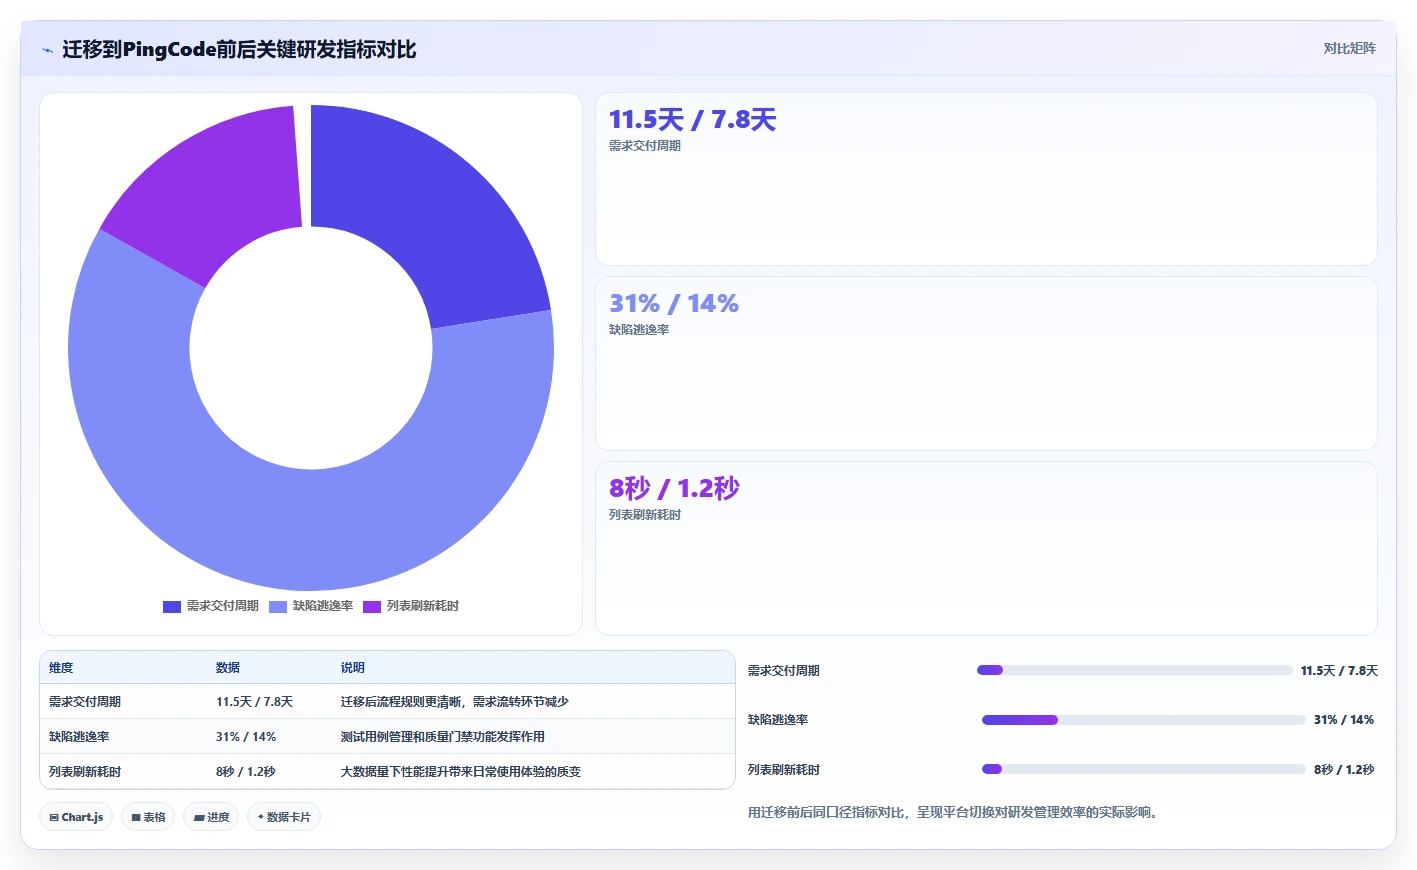The height and width of the screenshot is (870, 1417).
Task: Click the 对比矩阵 label in header
Action: tap(1349, 48)
